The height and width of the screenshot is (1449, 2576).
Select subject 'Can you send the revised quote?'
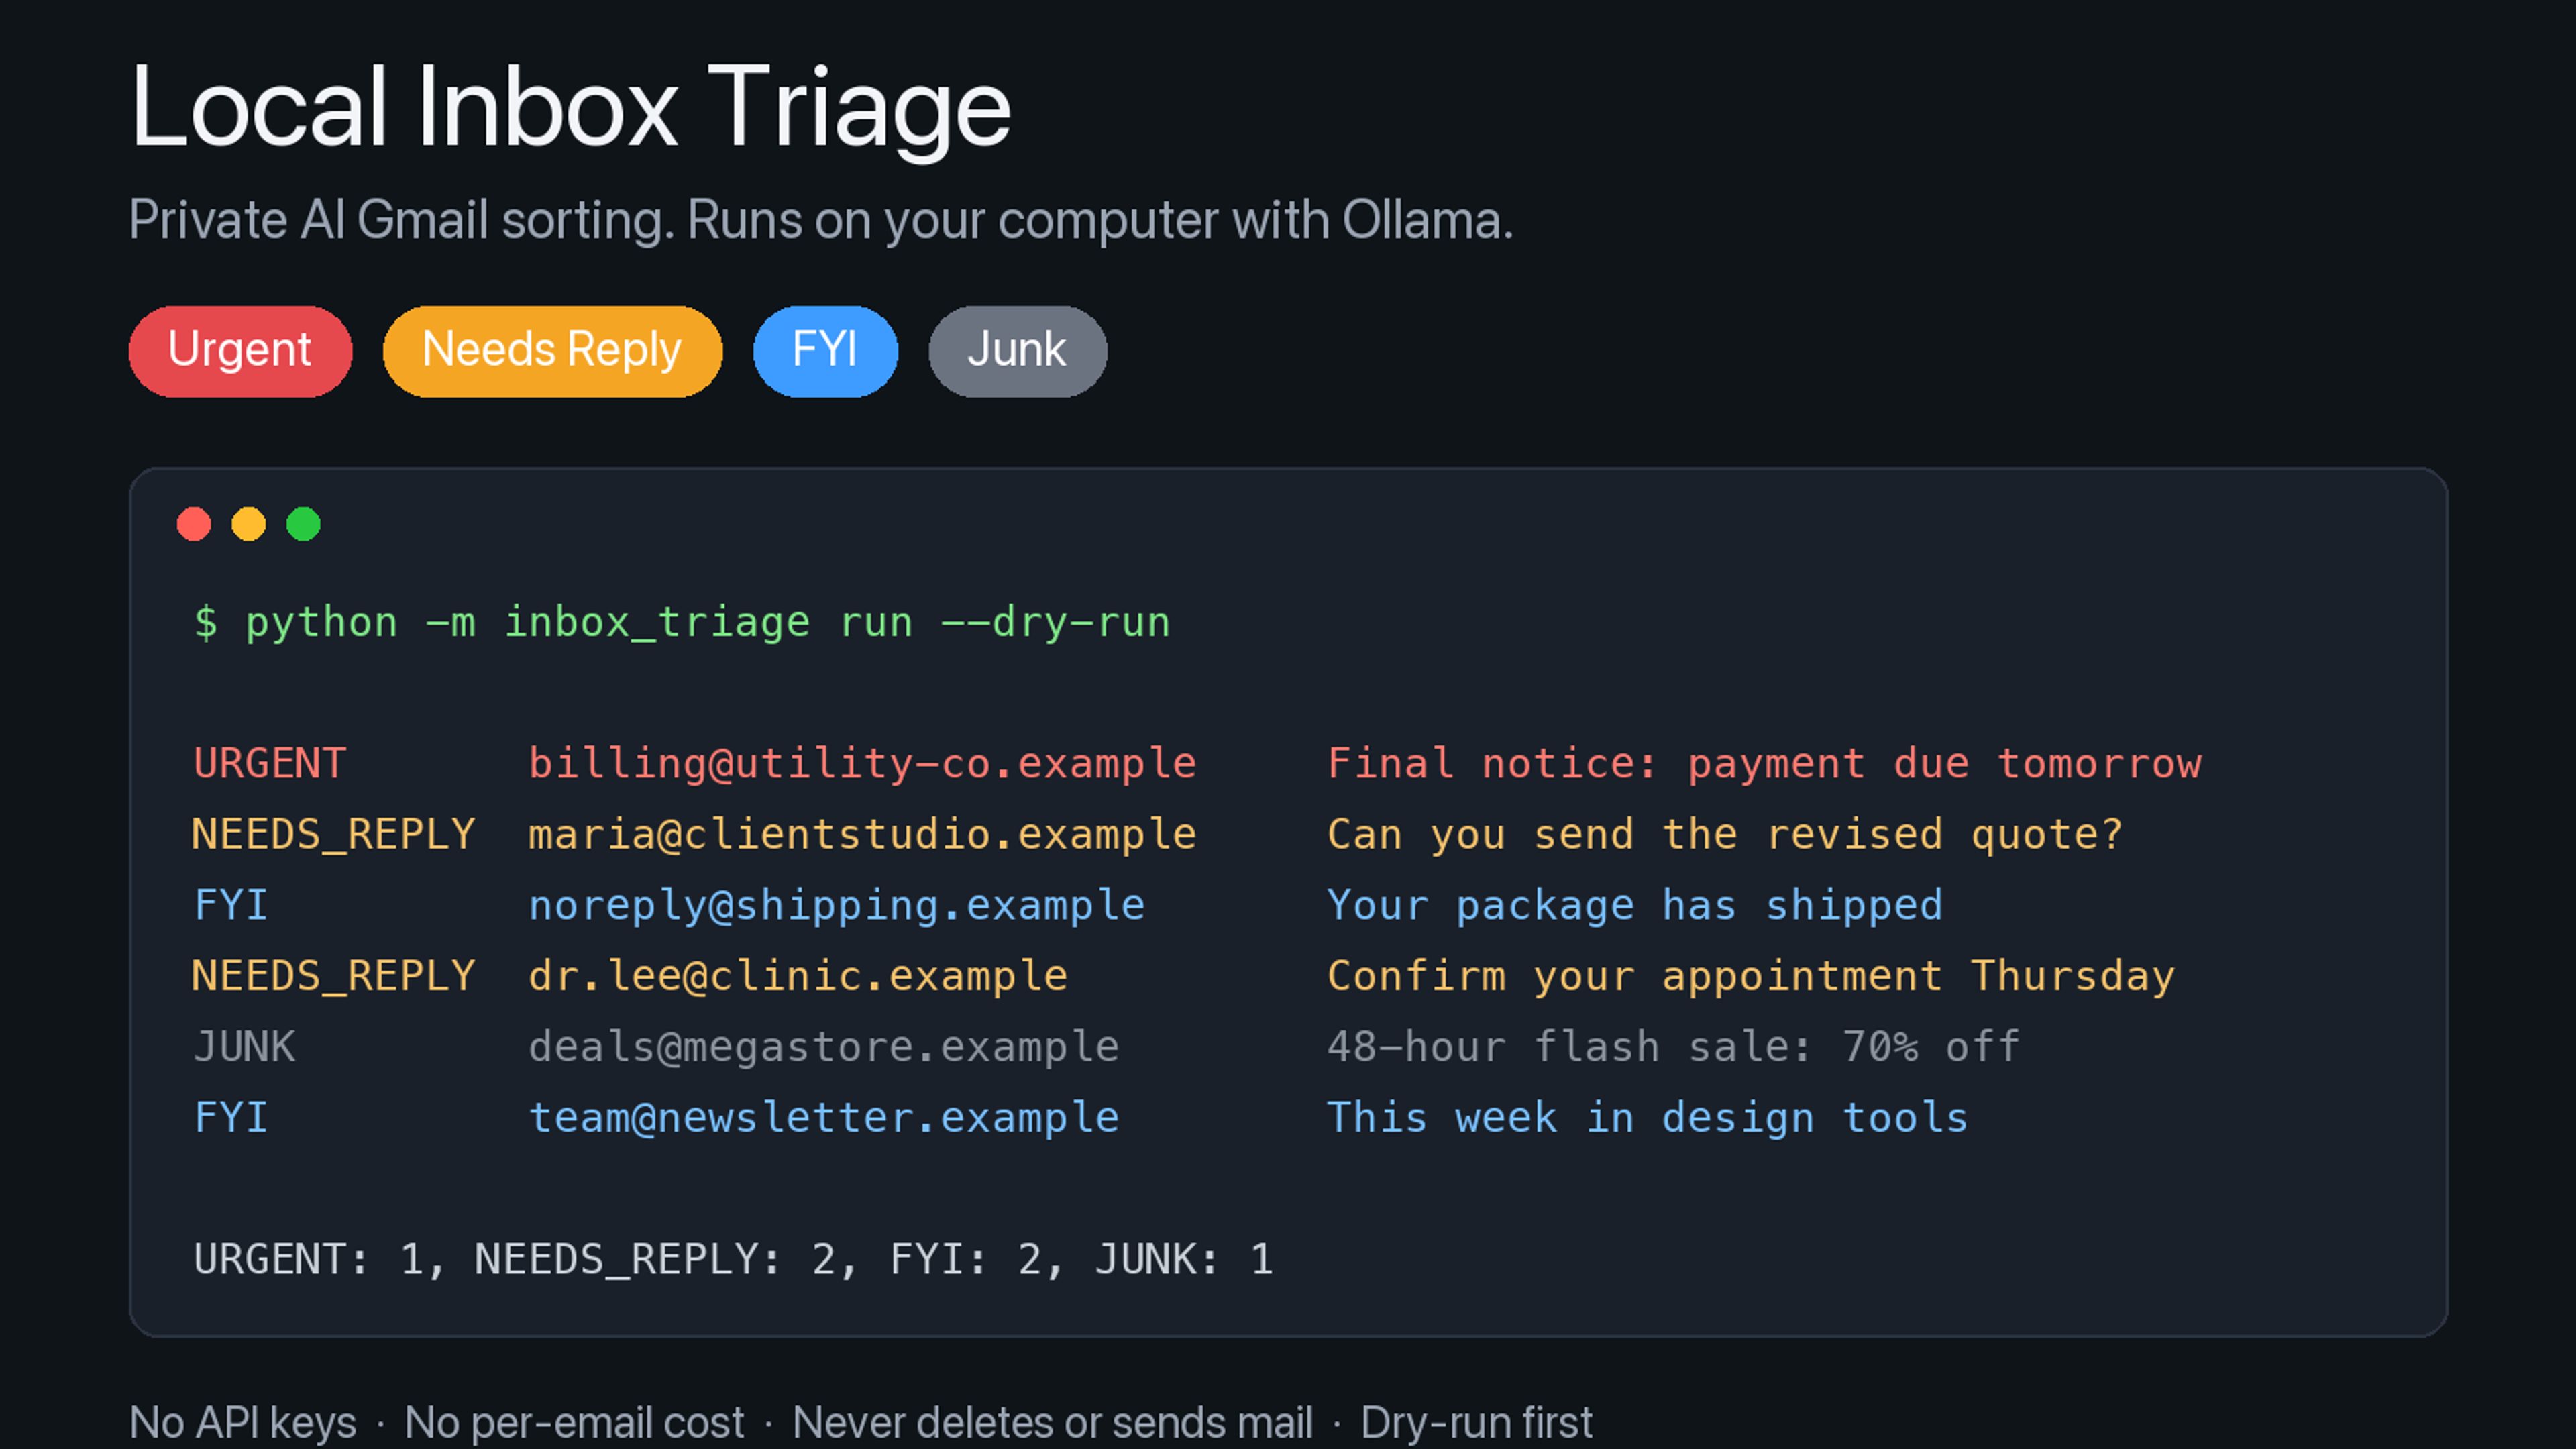(x=1725, y=835)
